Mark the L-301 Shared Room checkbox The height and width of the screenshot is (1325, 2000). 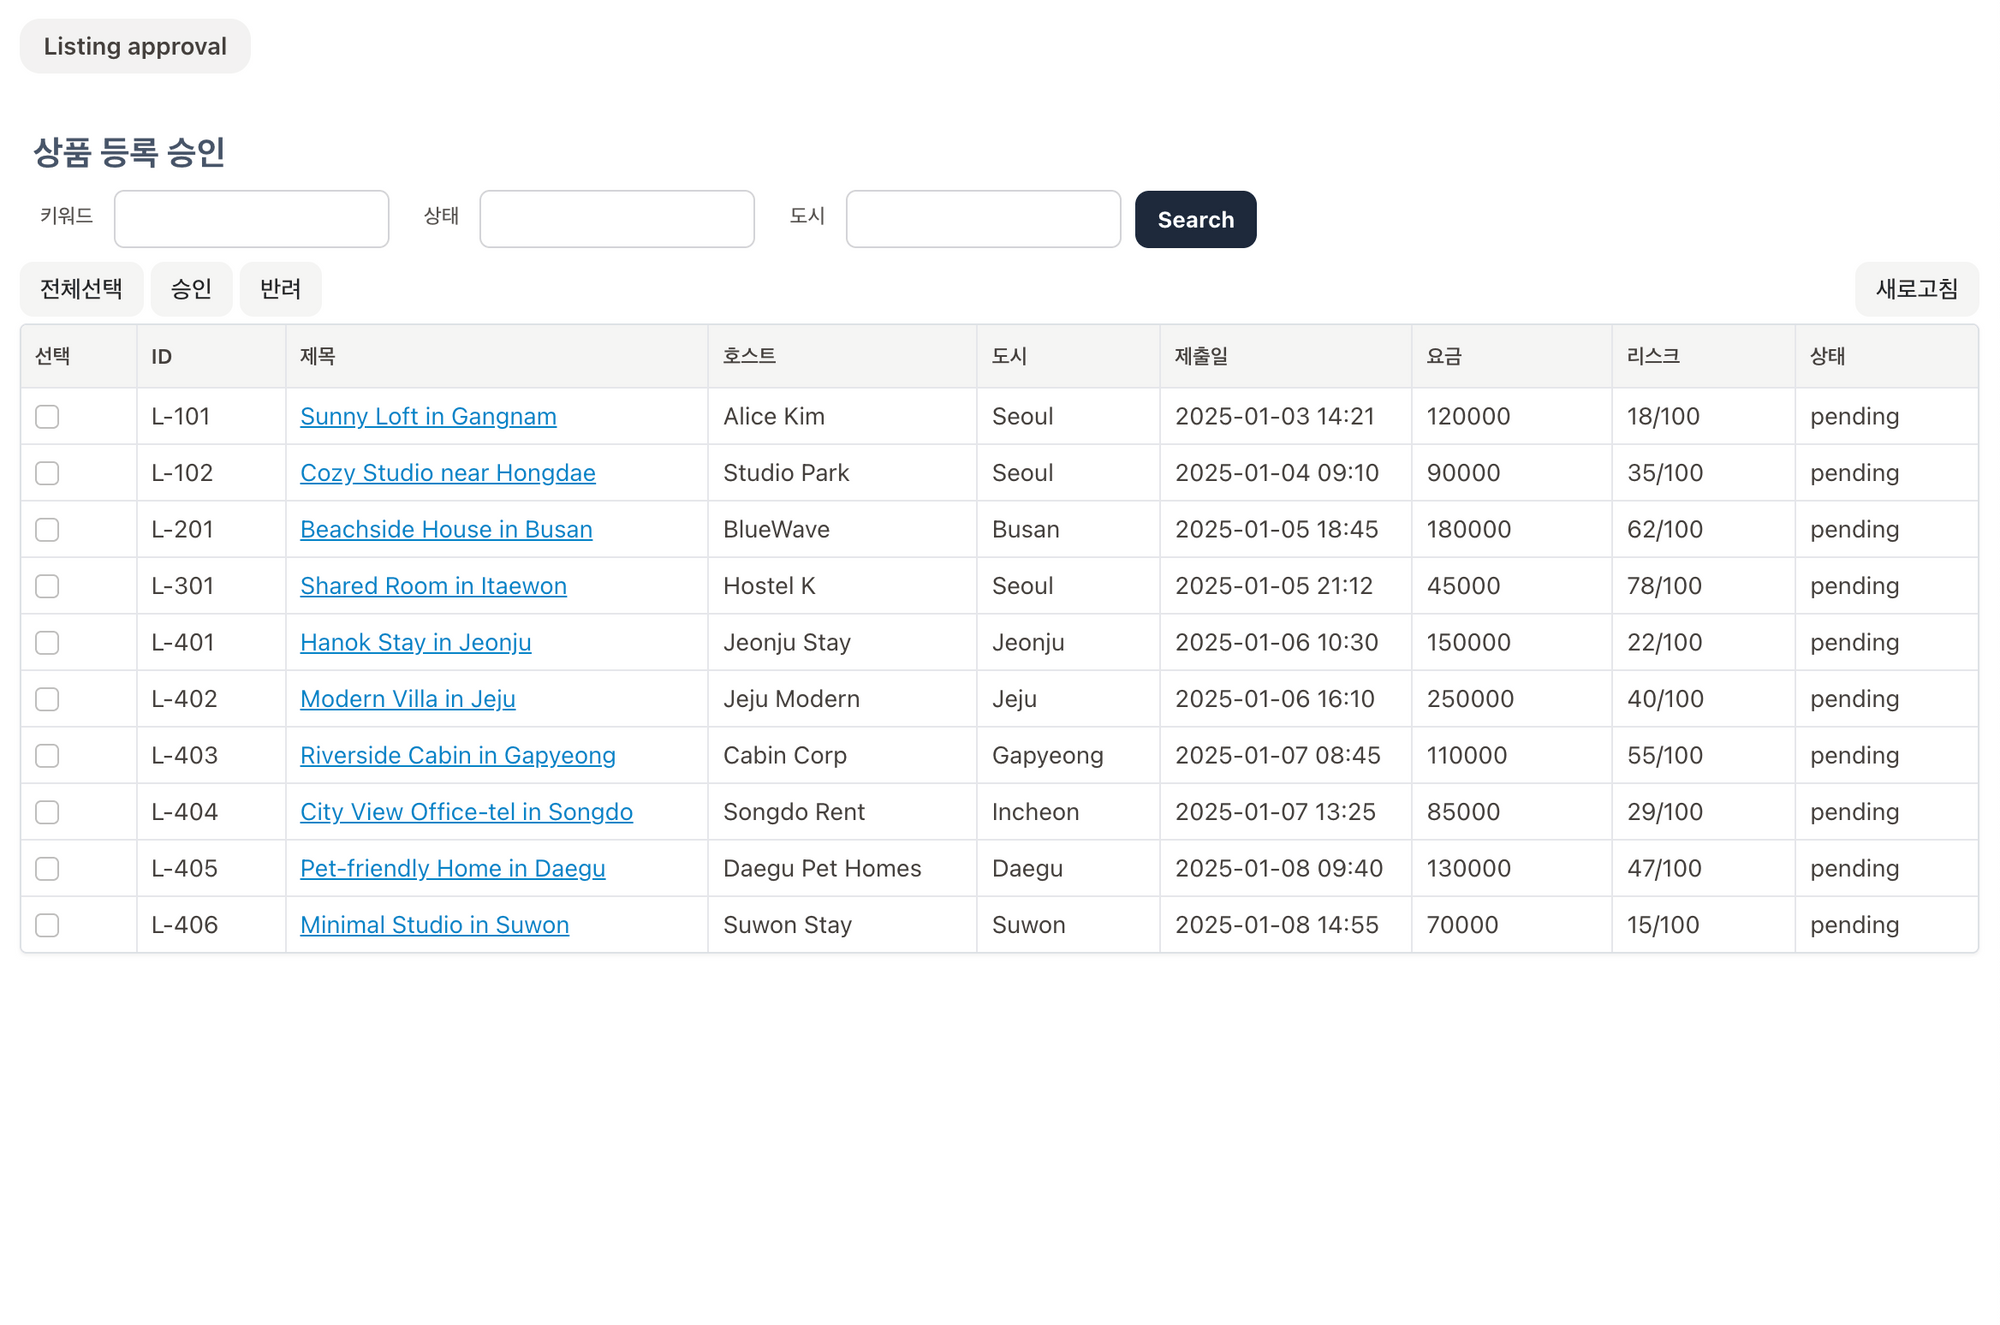point(47,586)
